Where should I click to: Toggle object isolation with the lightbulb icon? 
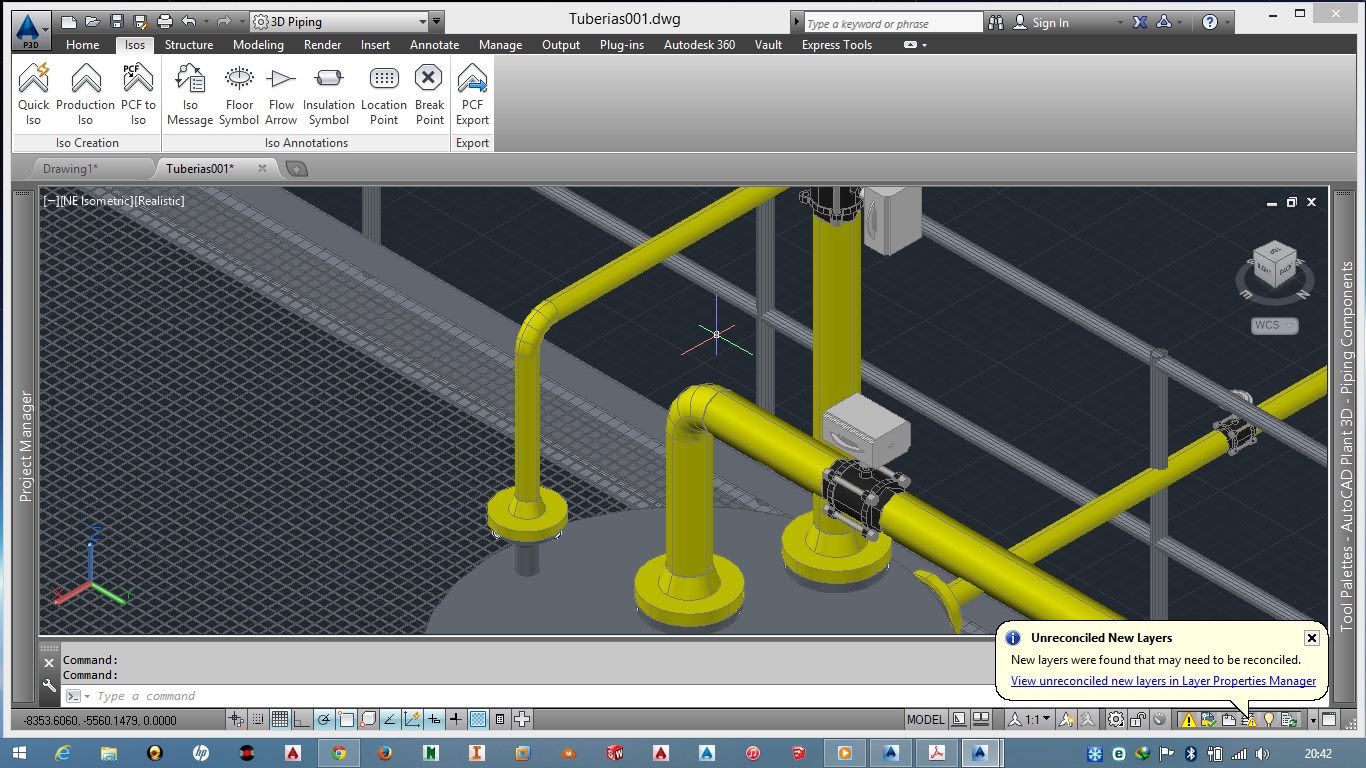[x=1267, y=719]
